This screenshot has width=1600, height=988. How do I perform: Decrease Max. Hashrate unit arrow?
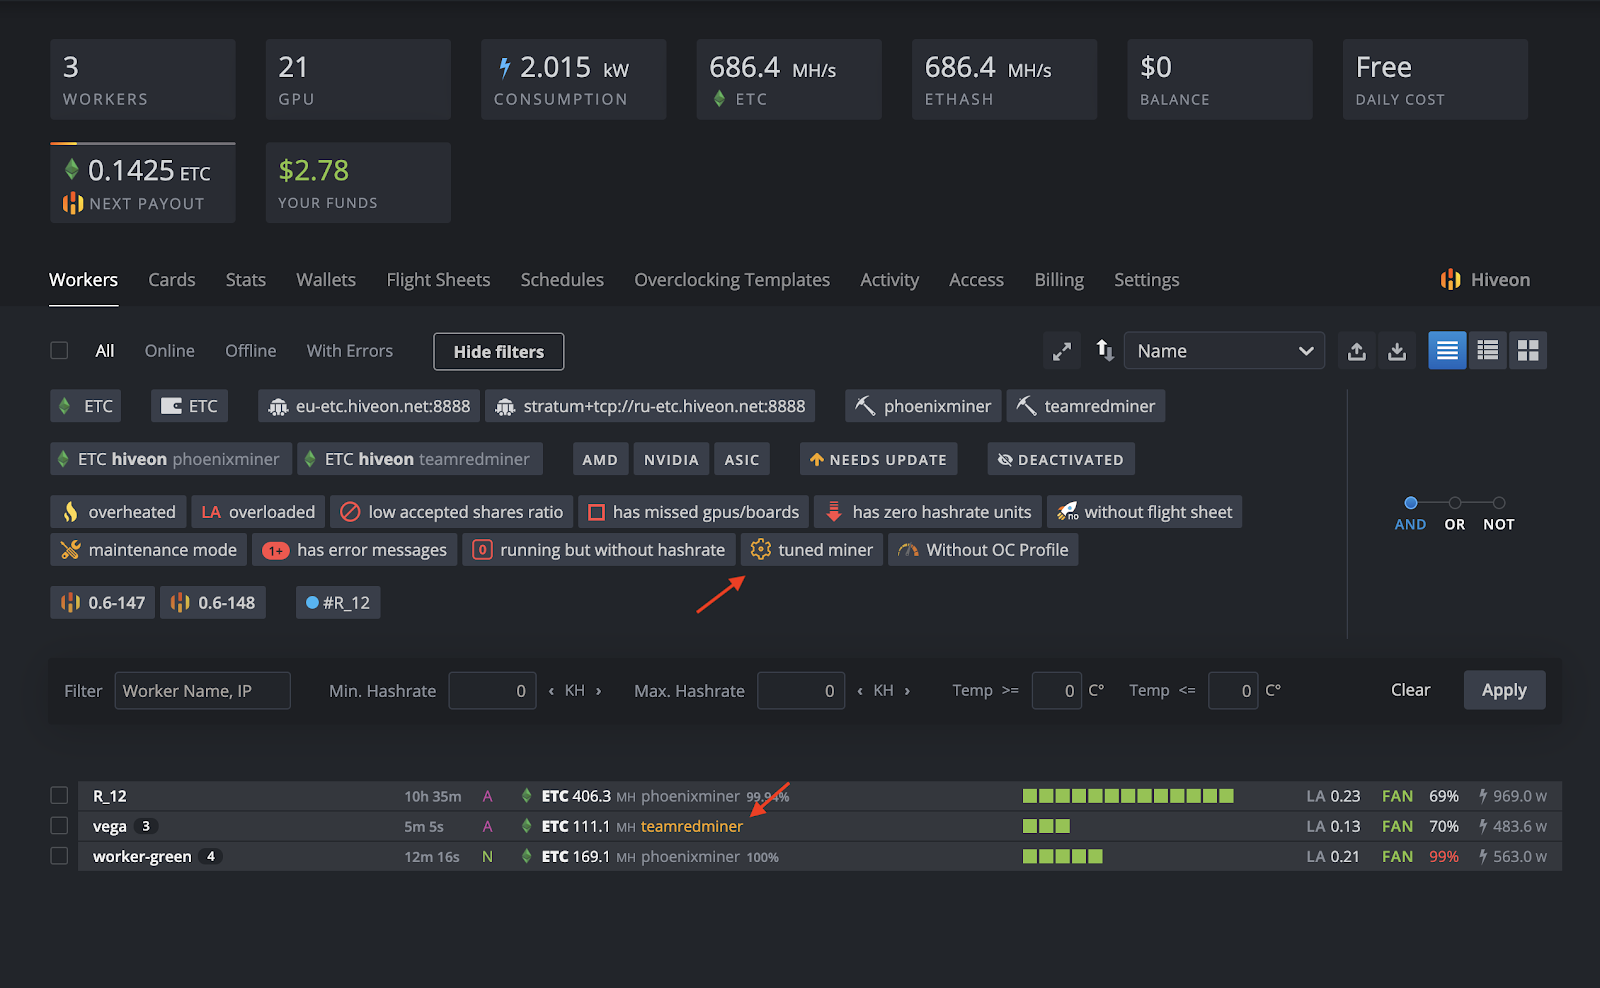pyautogui.click(x=860, y=691)
